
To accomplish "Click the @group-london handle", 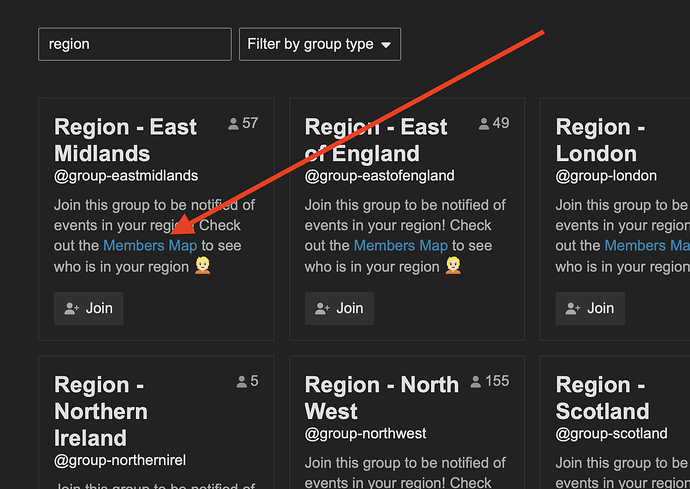I will click(606, 176).
